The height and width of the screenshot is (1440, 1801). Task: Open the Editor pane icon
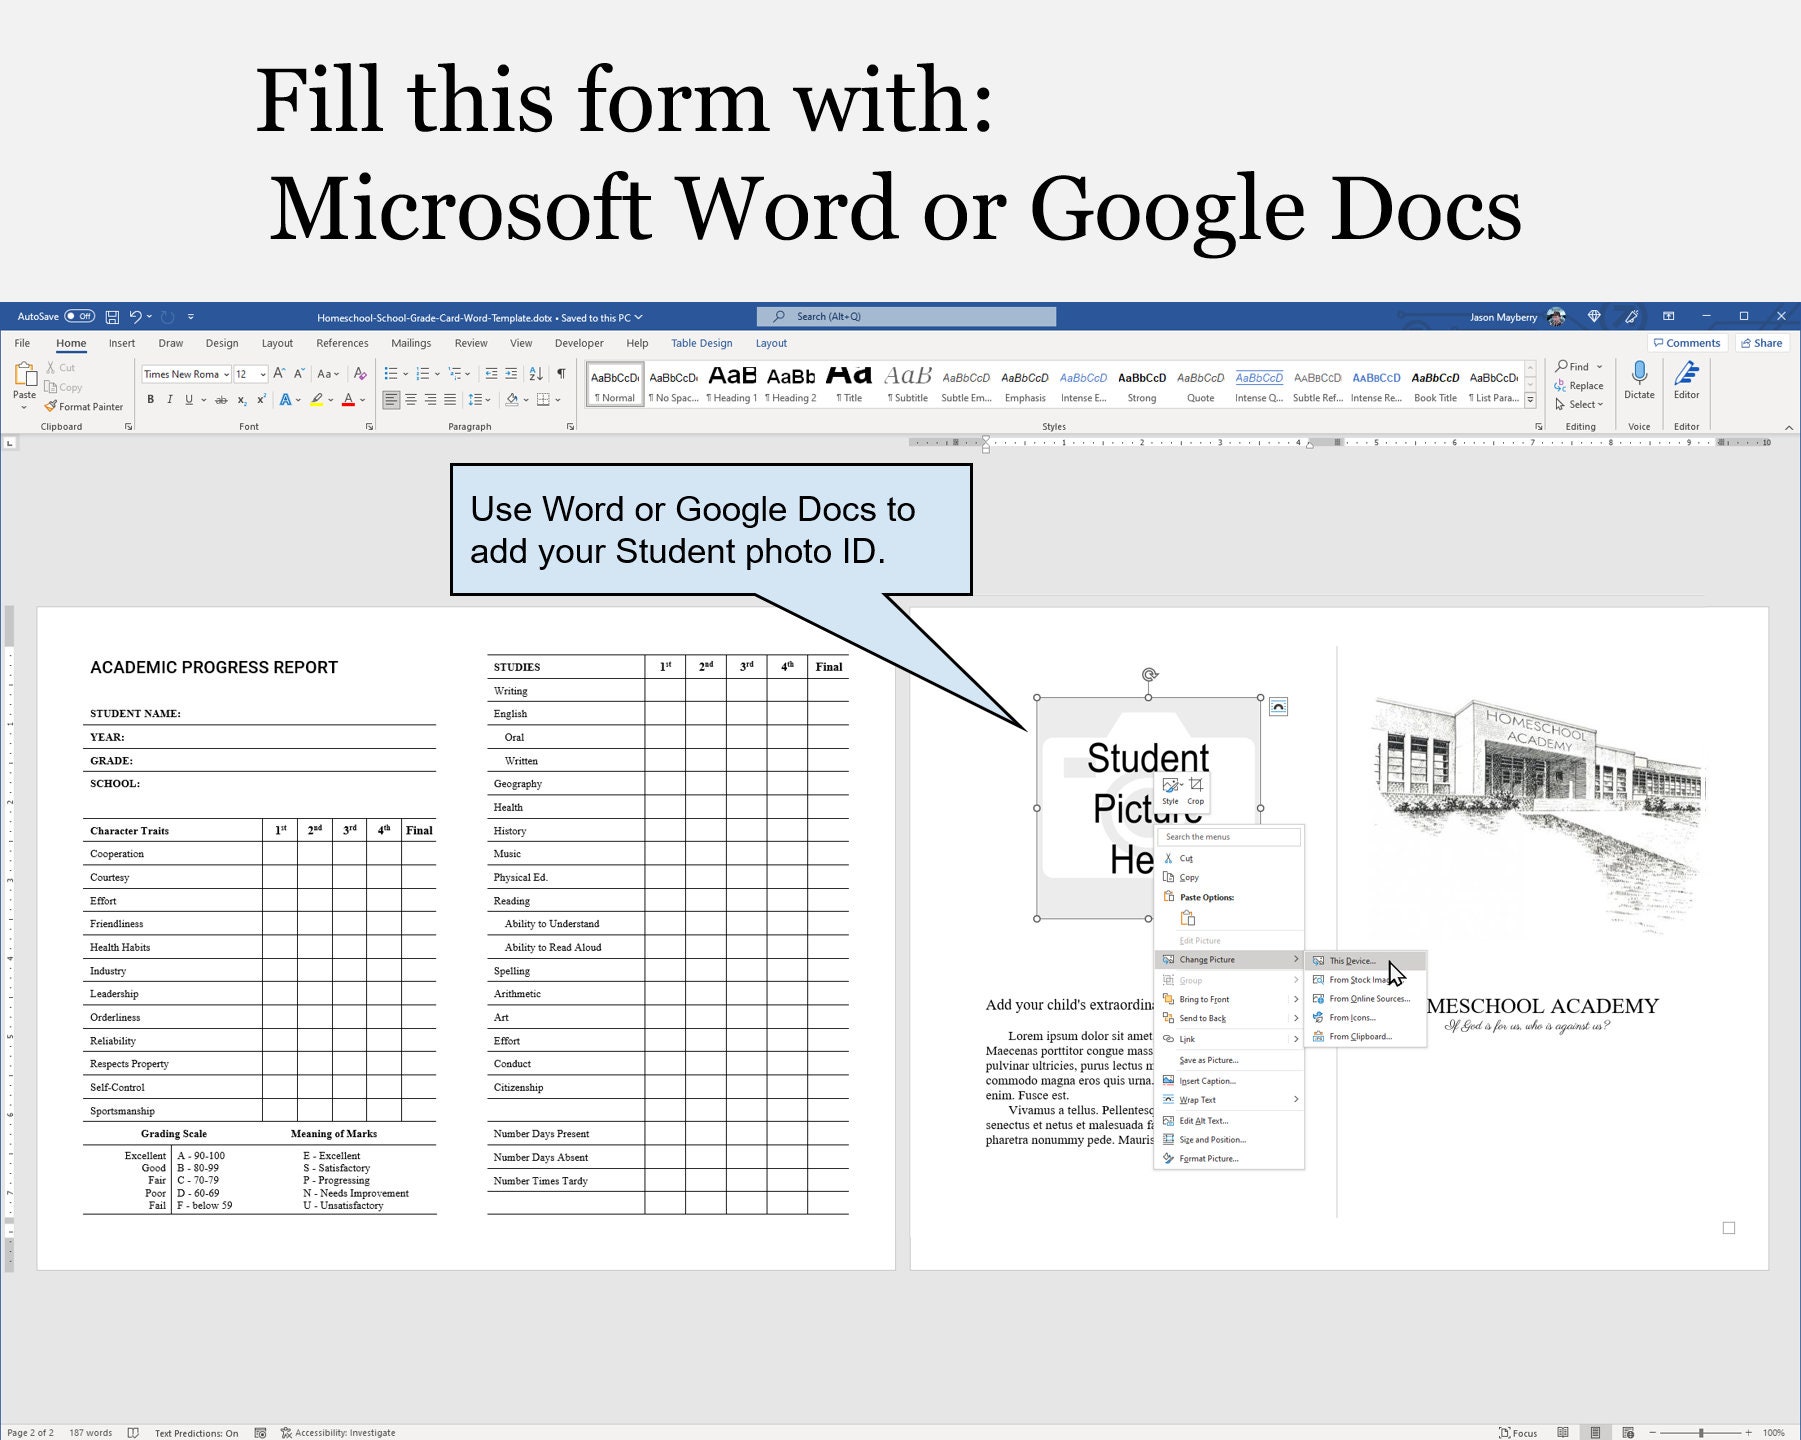click(1687, 373)
